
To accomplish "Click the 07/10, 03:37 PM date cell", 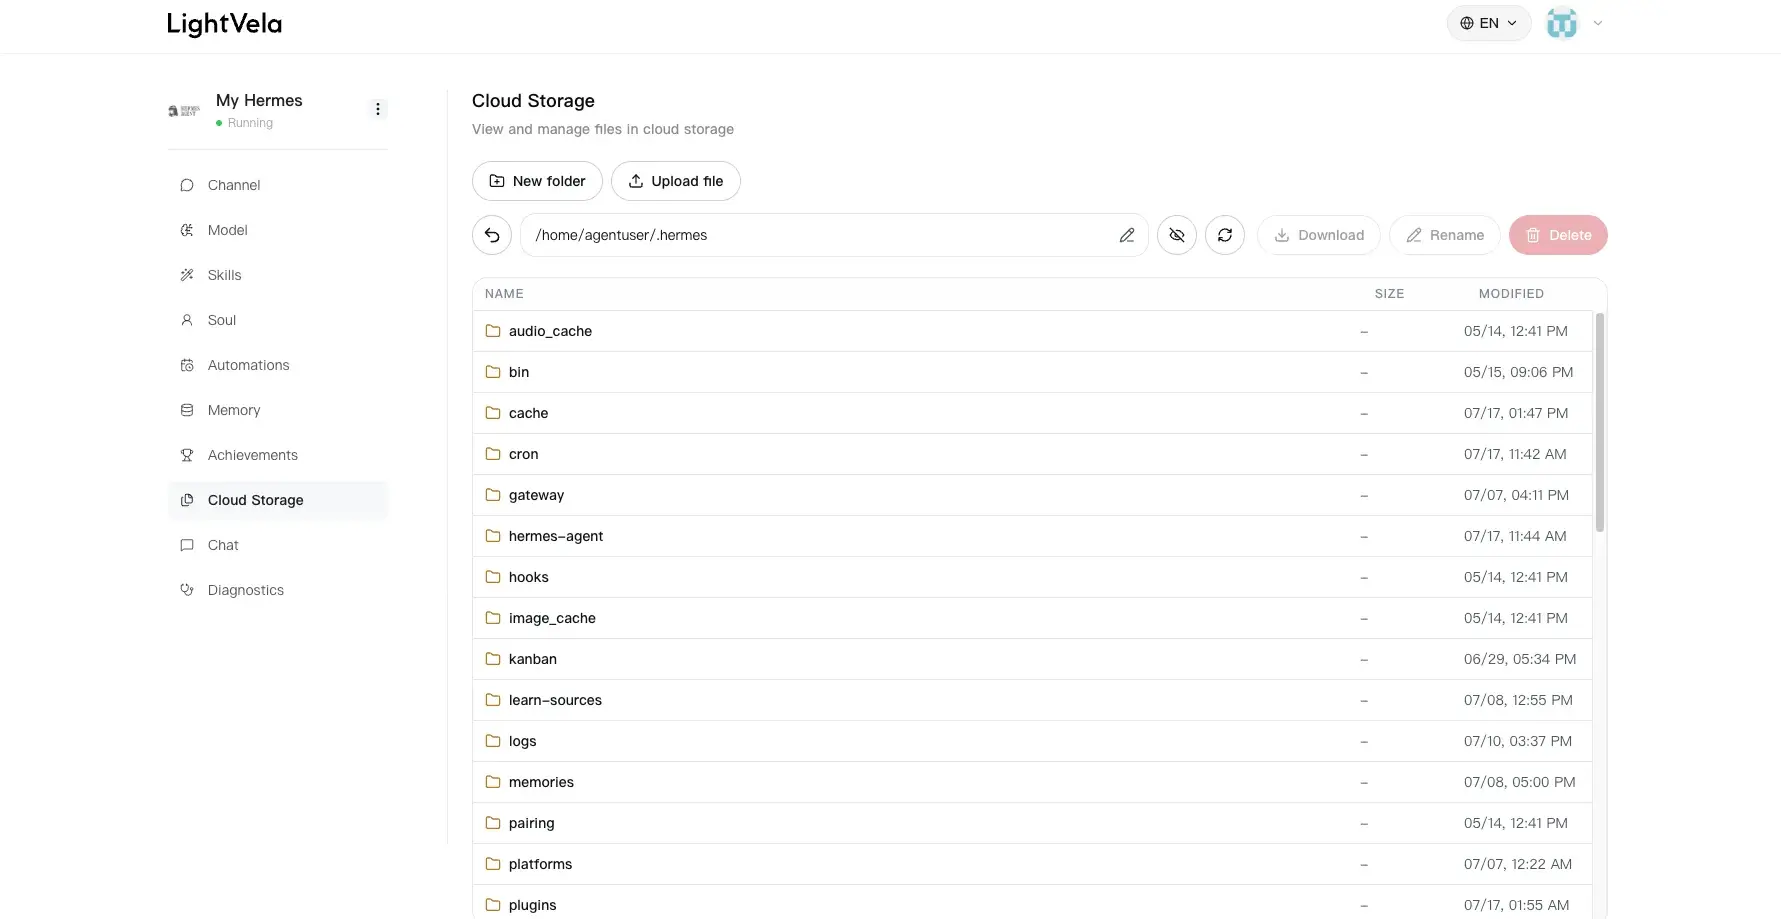I will click(x=1518, y=741).
